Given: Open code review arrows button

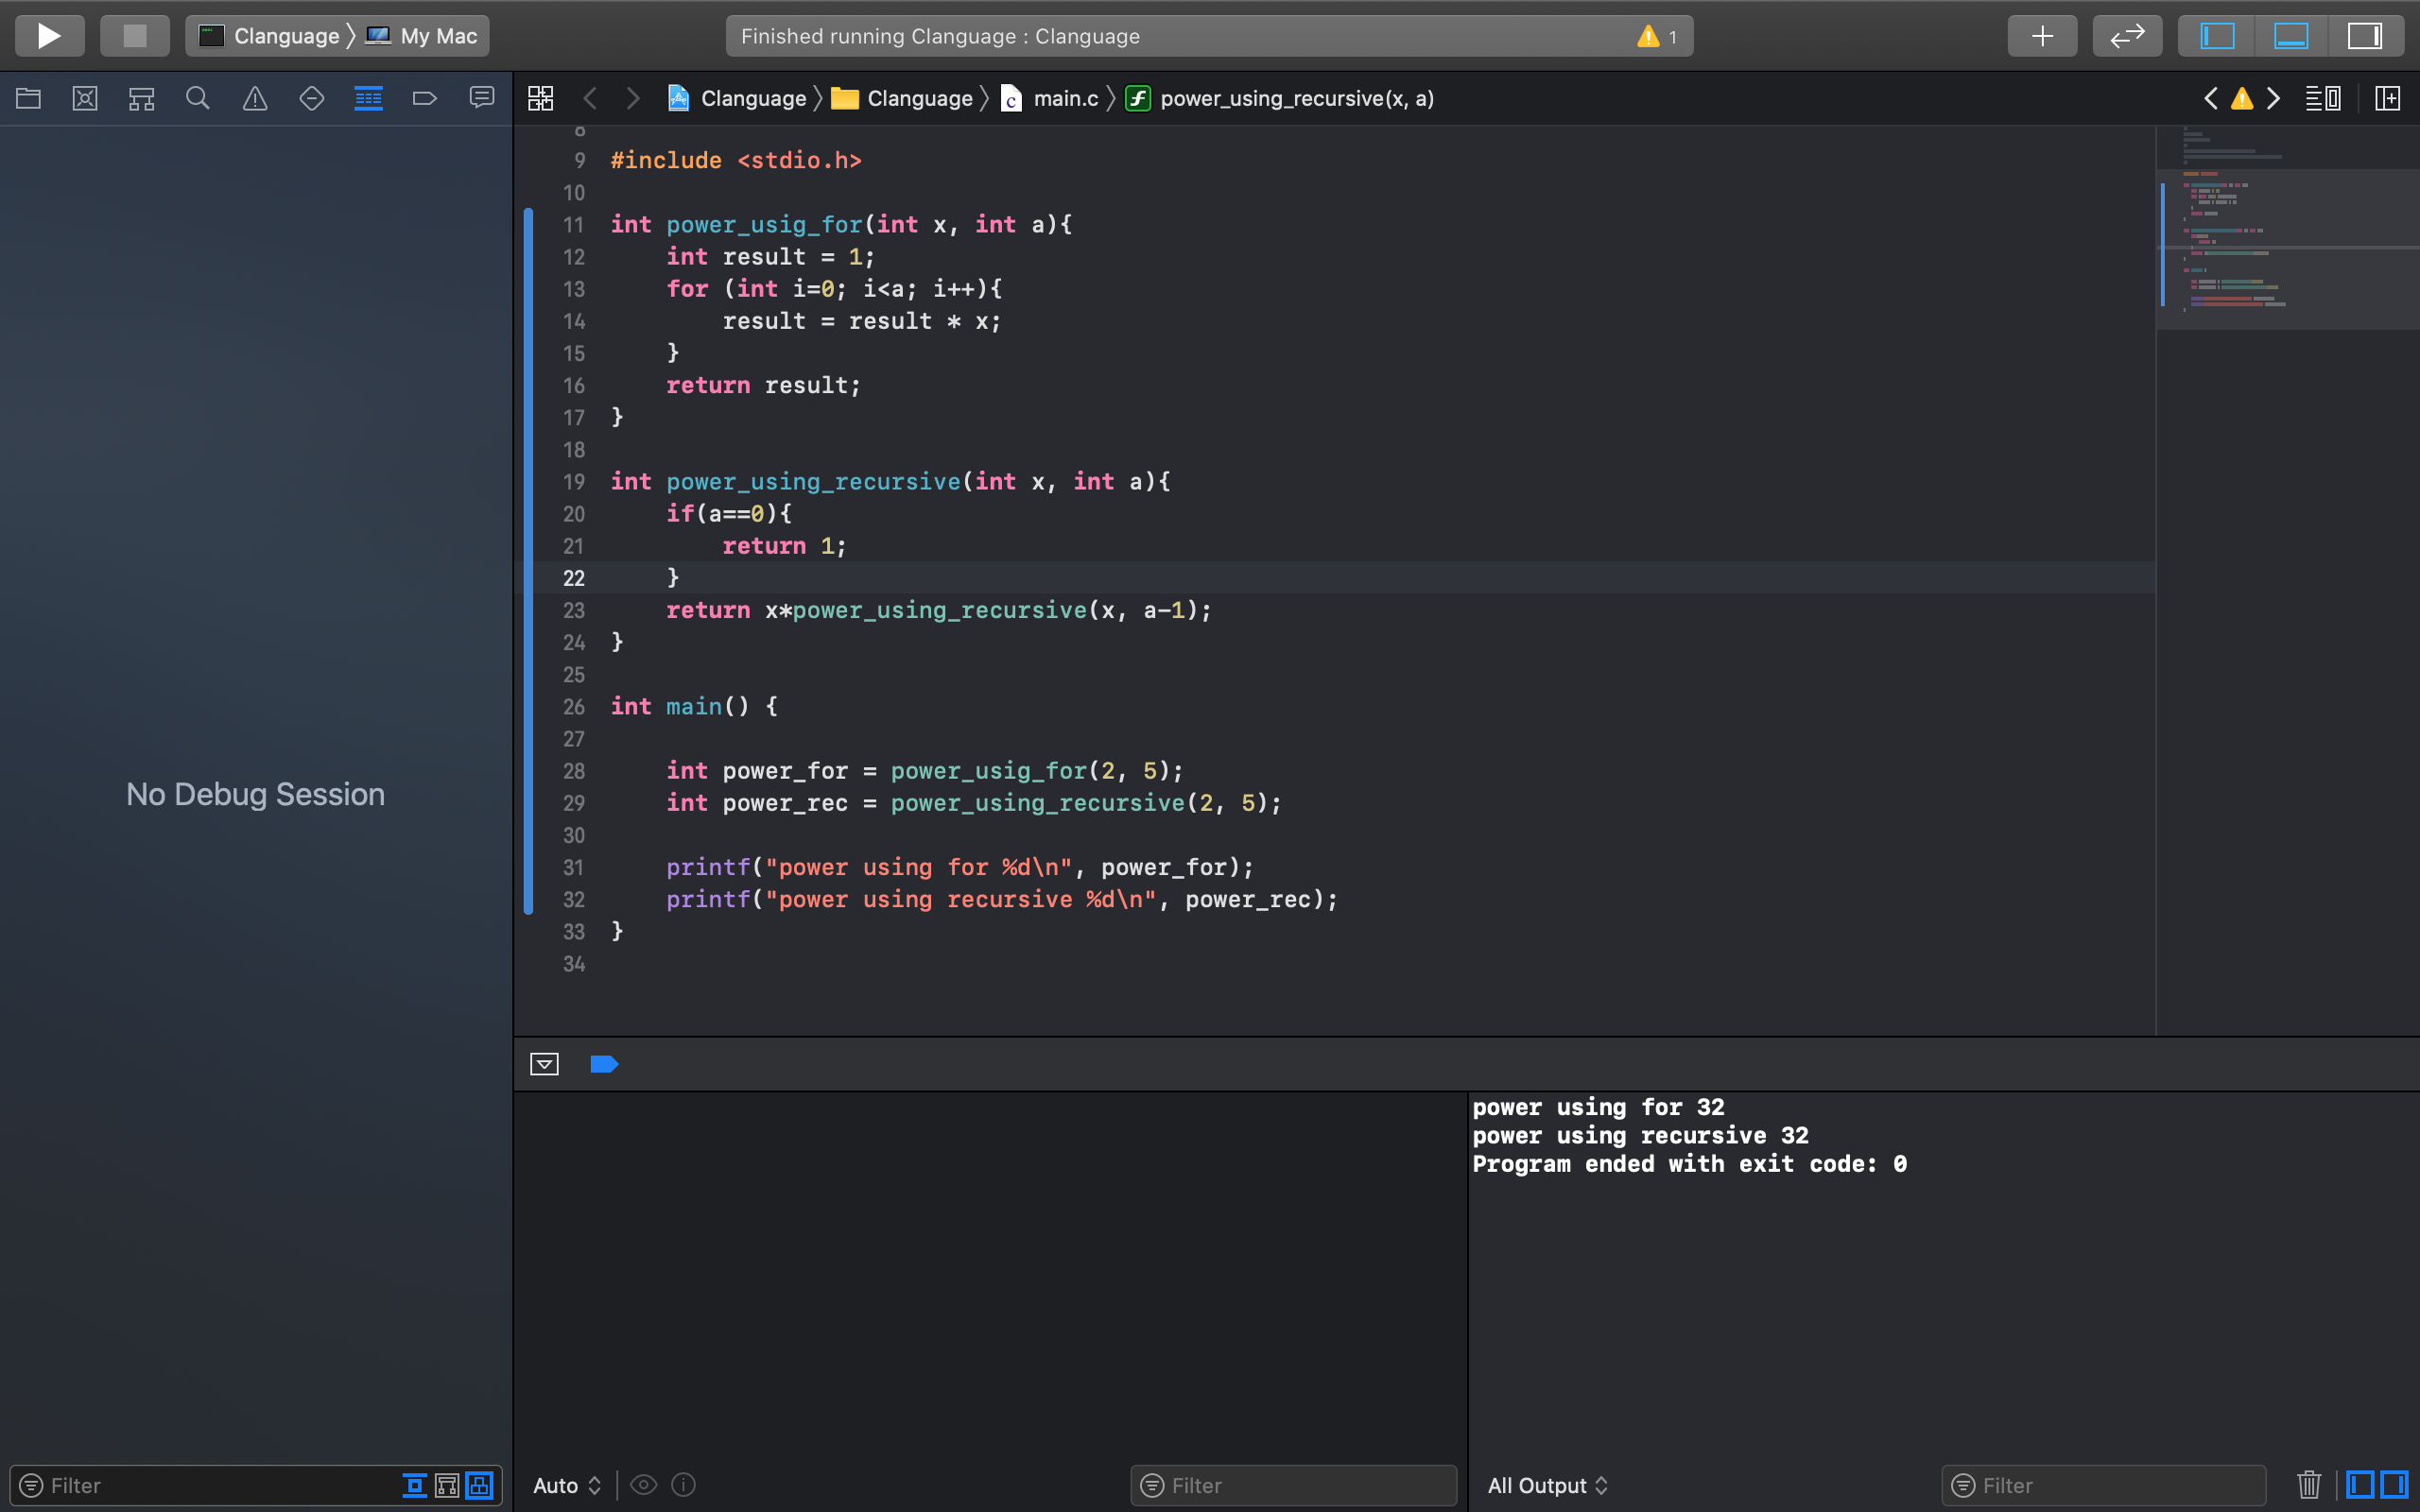Looking at the screenshot, I should pyautogui.click(x=2127, y=36).
